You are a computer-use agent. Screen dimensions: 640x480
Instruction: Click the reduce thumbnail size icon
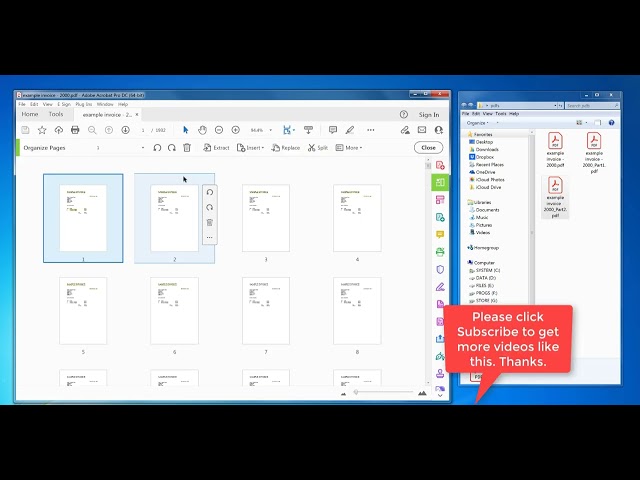343,394
